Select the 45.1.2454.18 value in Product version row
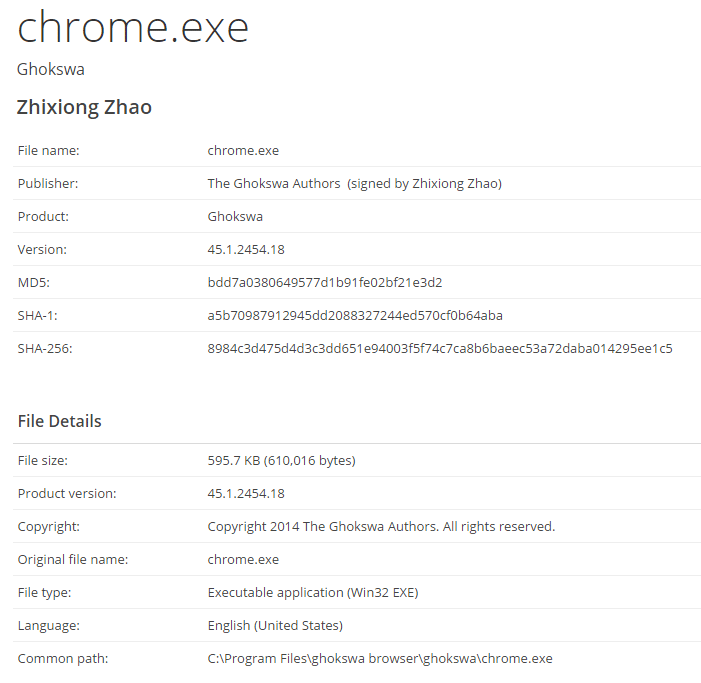This screenshot has width=701, height=683. [x=246, y=493]
